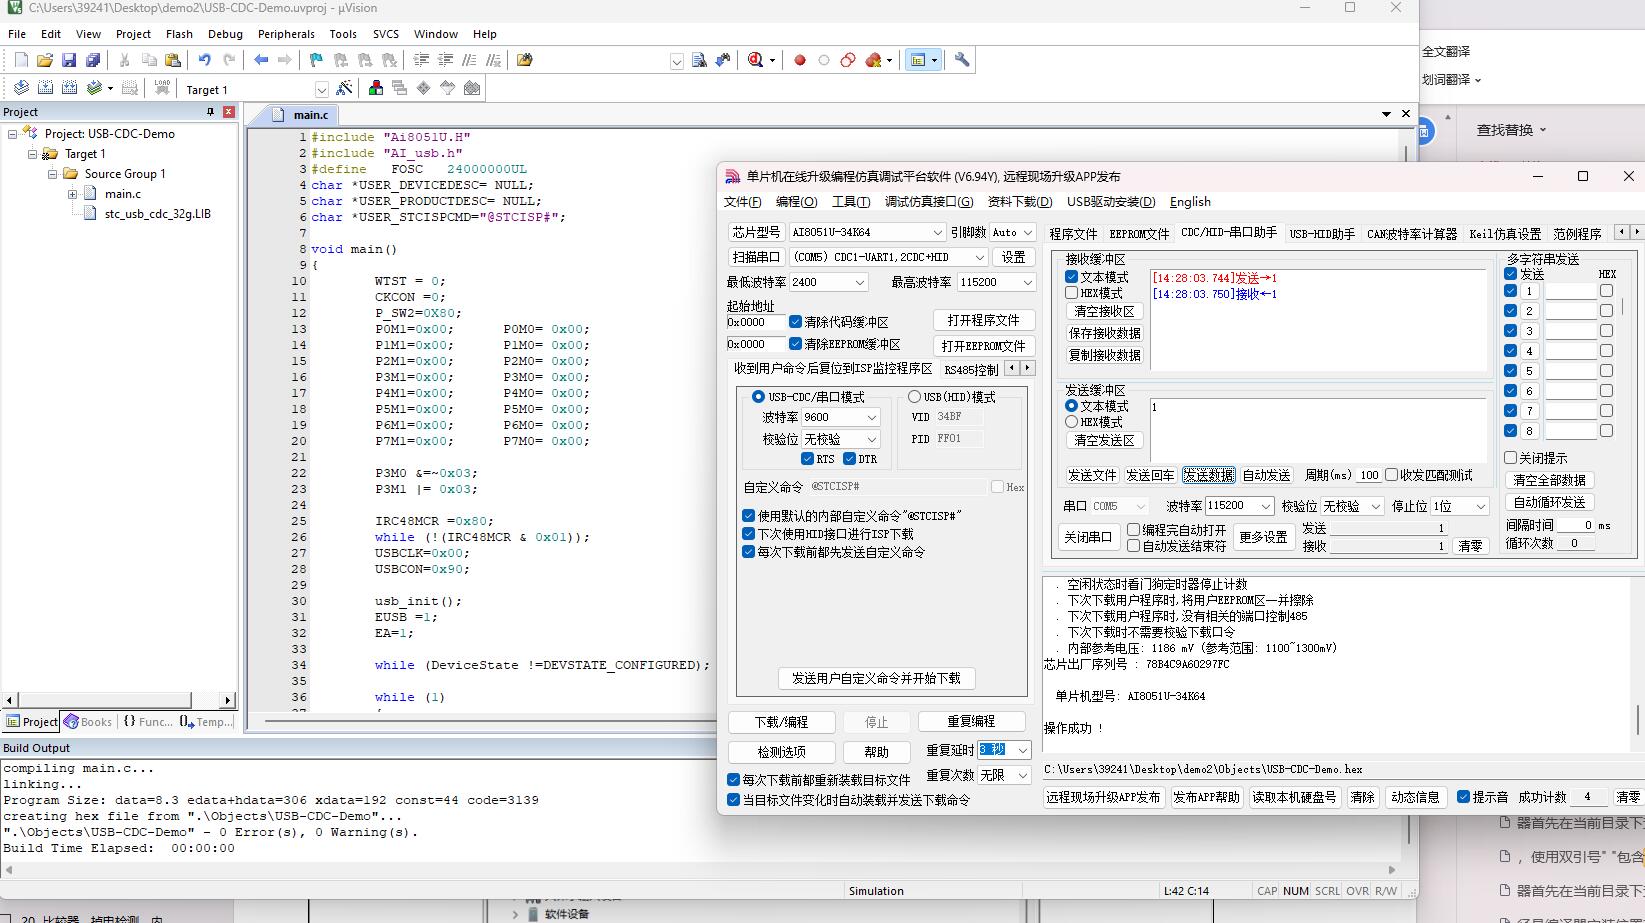Select HEX模式 radio in send buffer

1071,422
